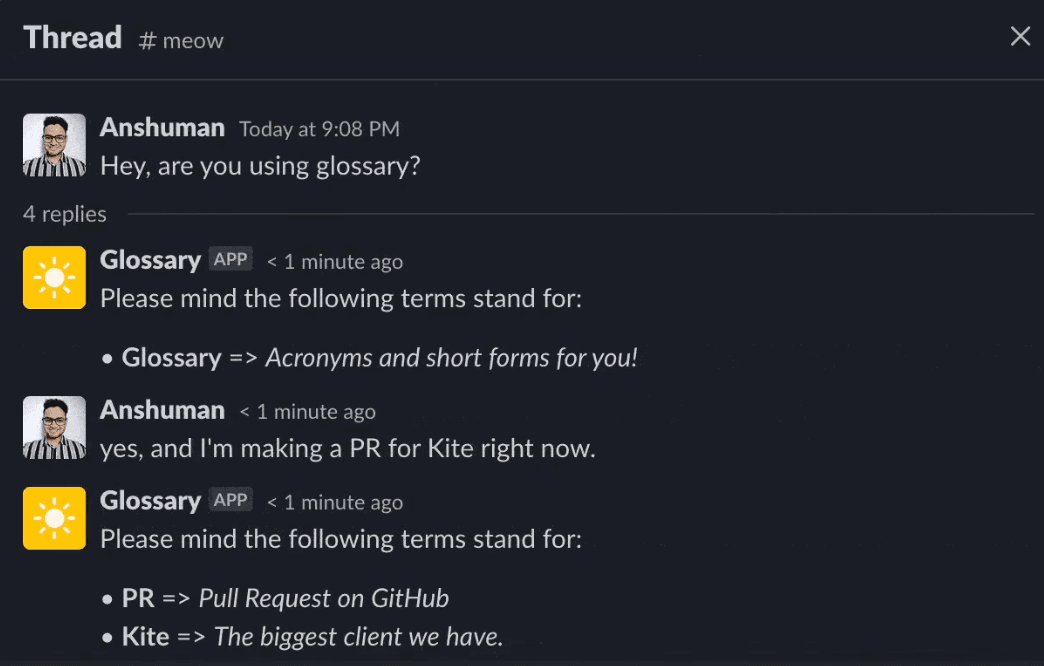The width and height of the screenshot is (1044, 666).
Task: Open the Glossary app name on the PR definition reply
Action: pos(150,501)
